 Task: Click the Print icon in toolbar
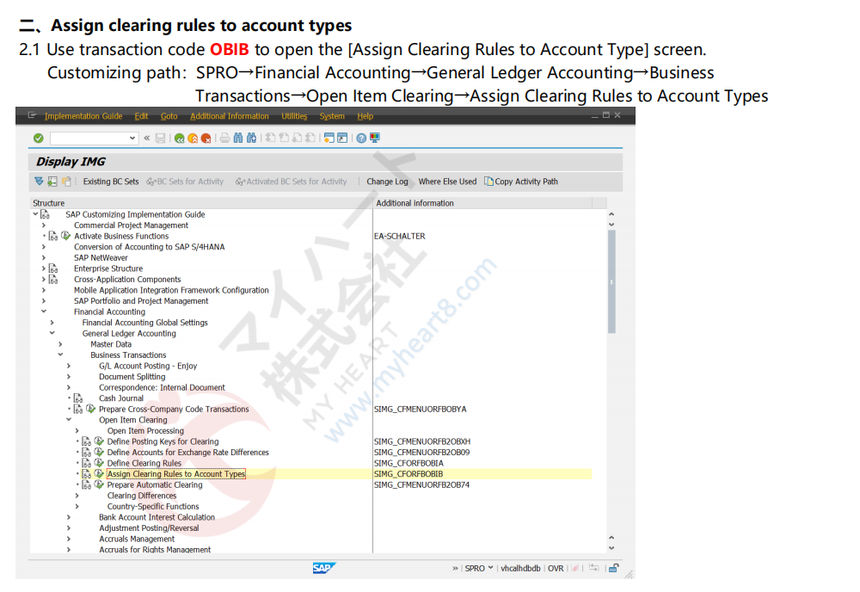tap(225, 138)
